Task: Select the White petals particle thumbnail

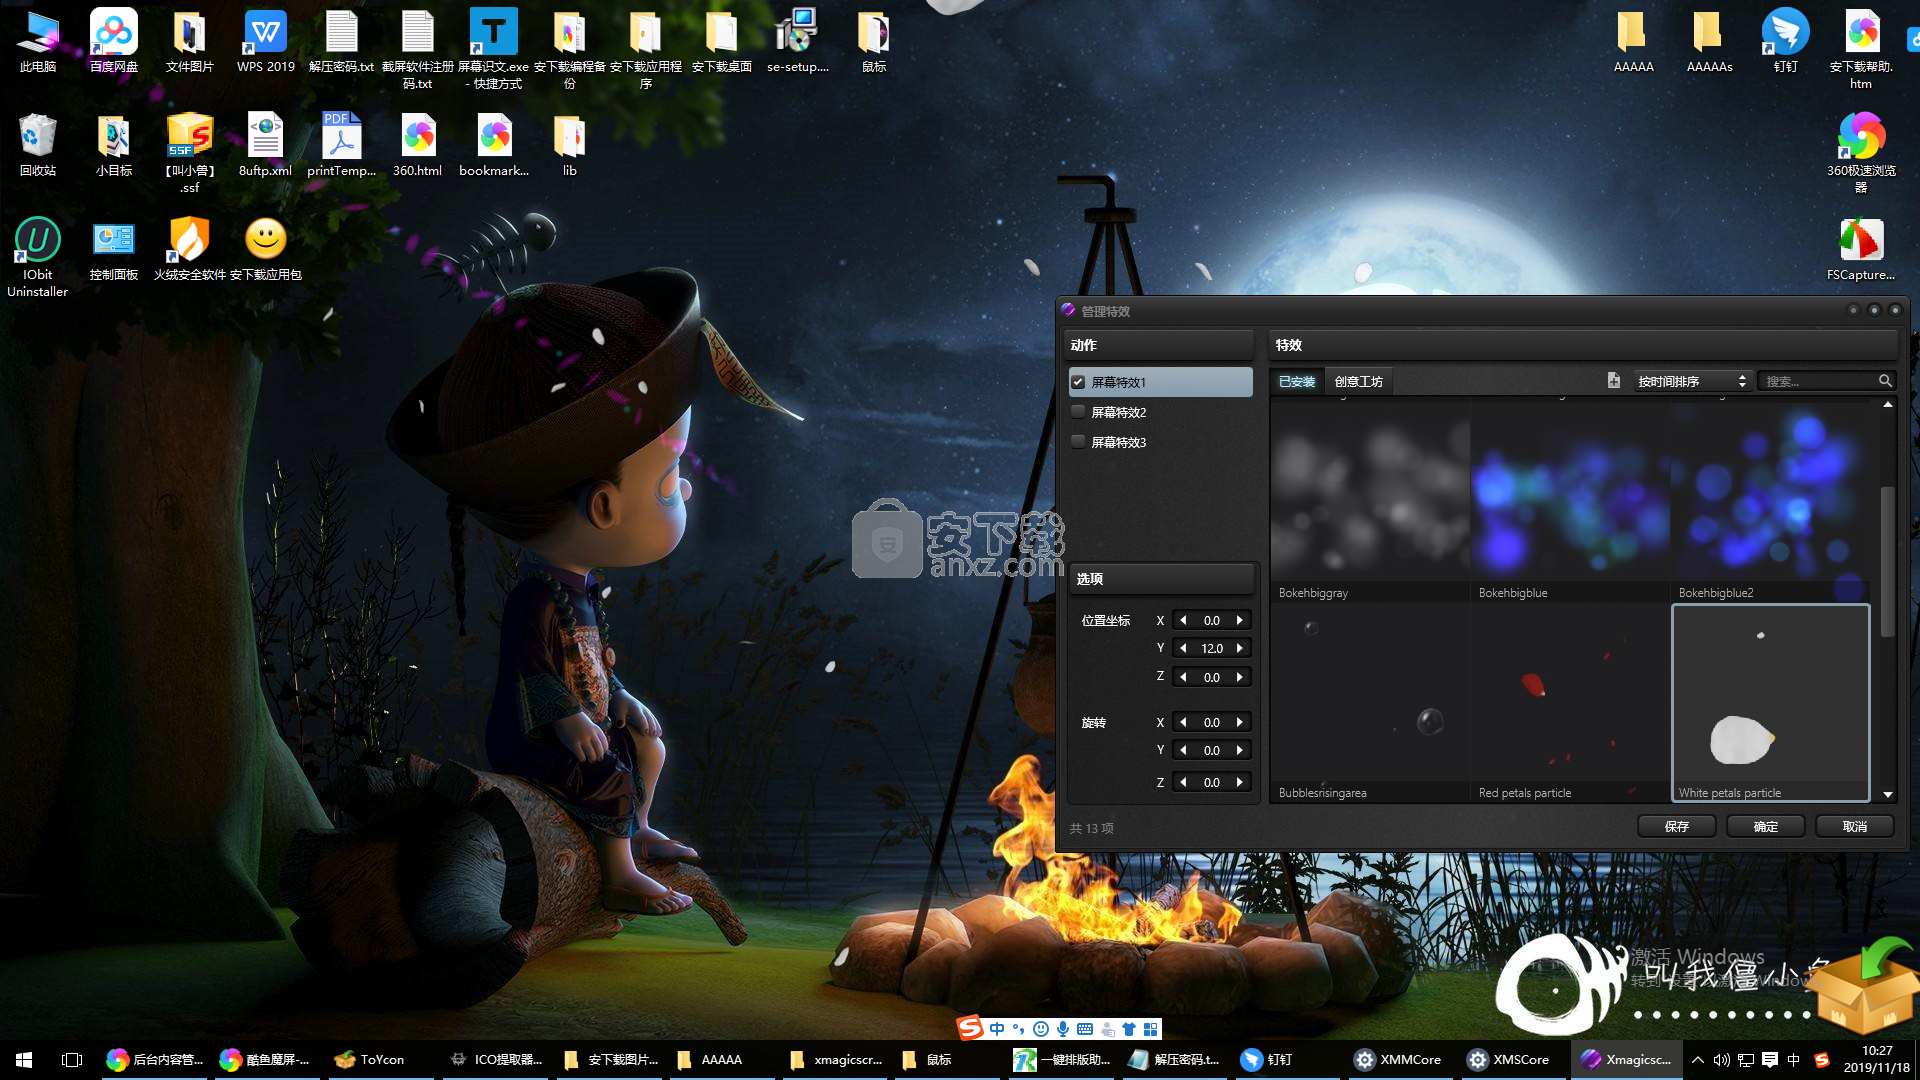Action: tap(1770, 703)
